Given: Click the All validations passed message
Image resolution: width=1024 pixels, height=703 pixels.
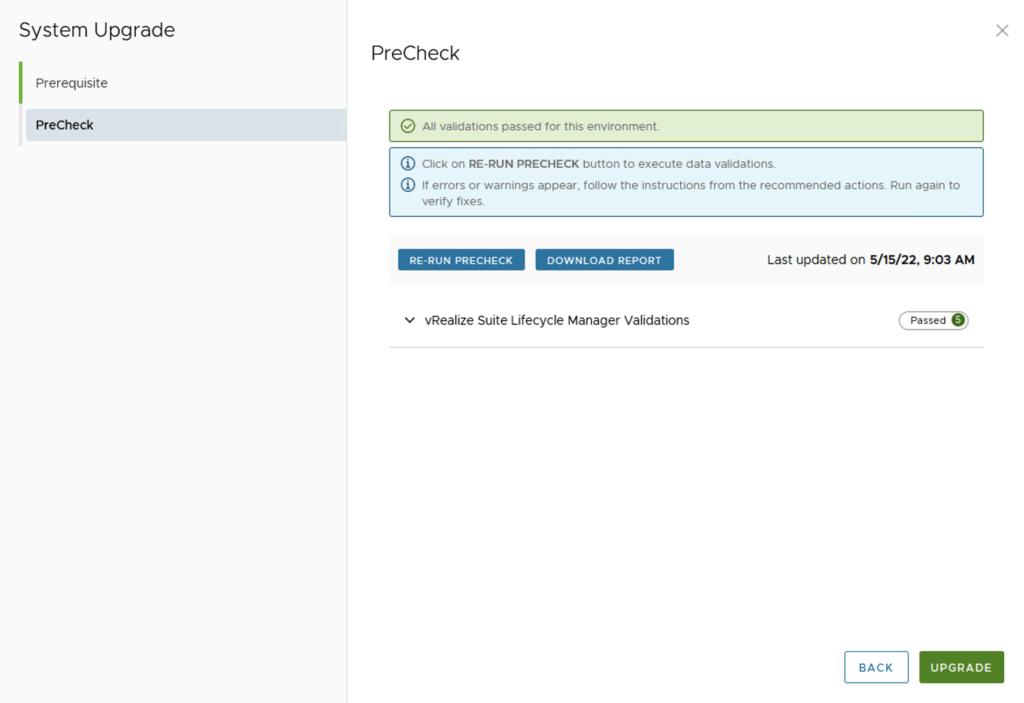Looking at the screenshot, I should (540, 127).
